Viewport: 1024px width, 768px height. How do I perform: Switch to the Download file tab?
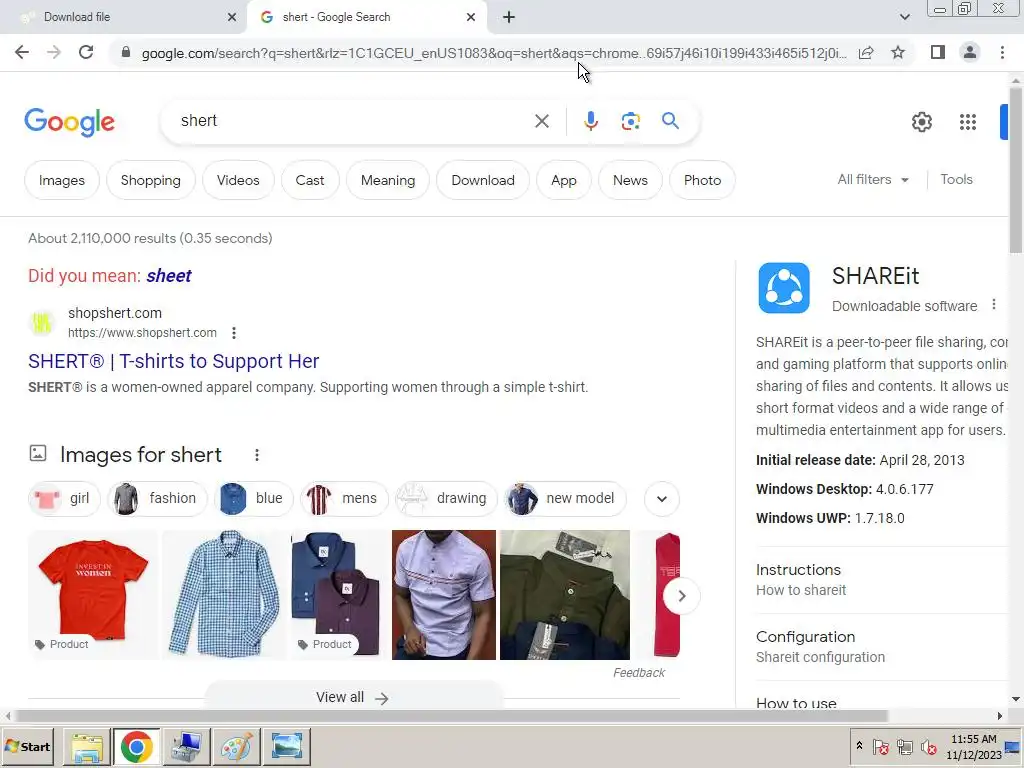[x=121, y=17]
